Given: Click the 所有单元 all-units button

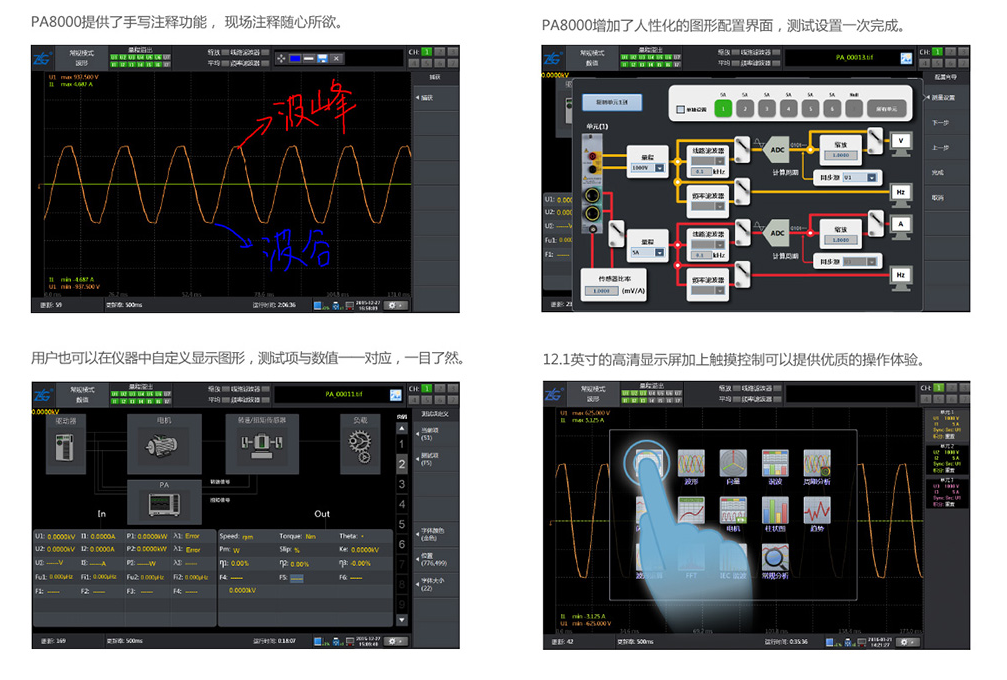Looking at the screenshot, I should (x=887, y=109).
